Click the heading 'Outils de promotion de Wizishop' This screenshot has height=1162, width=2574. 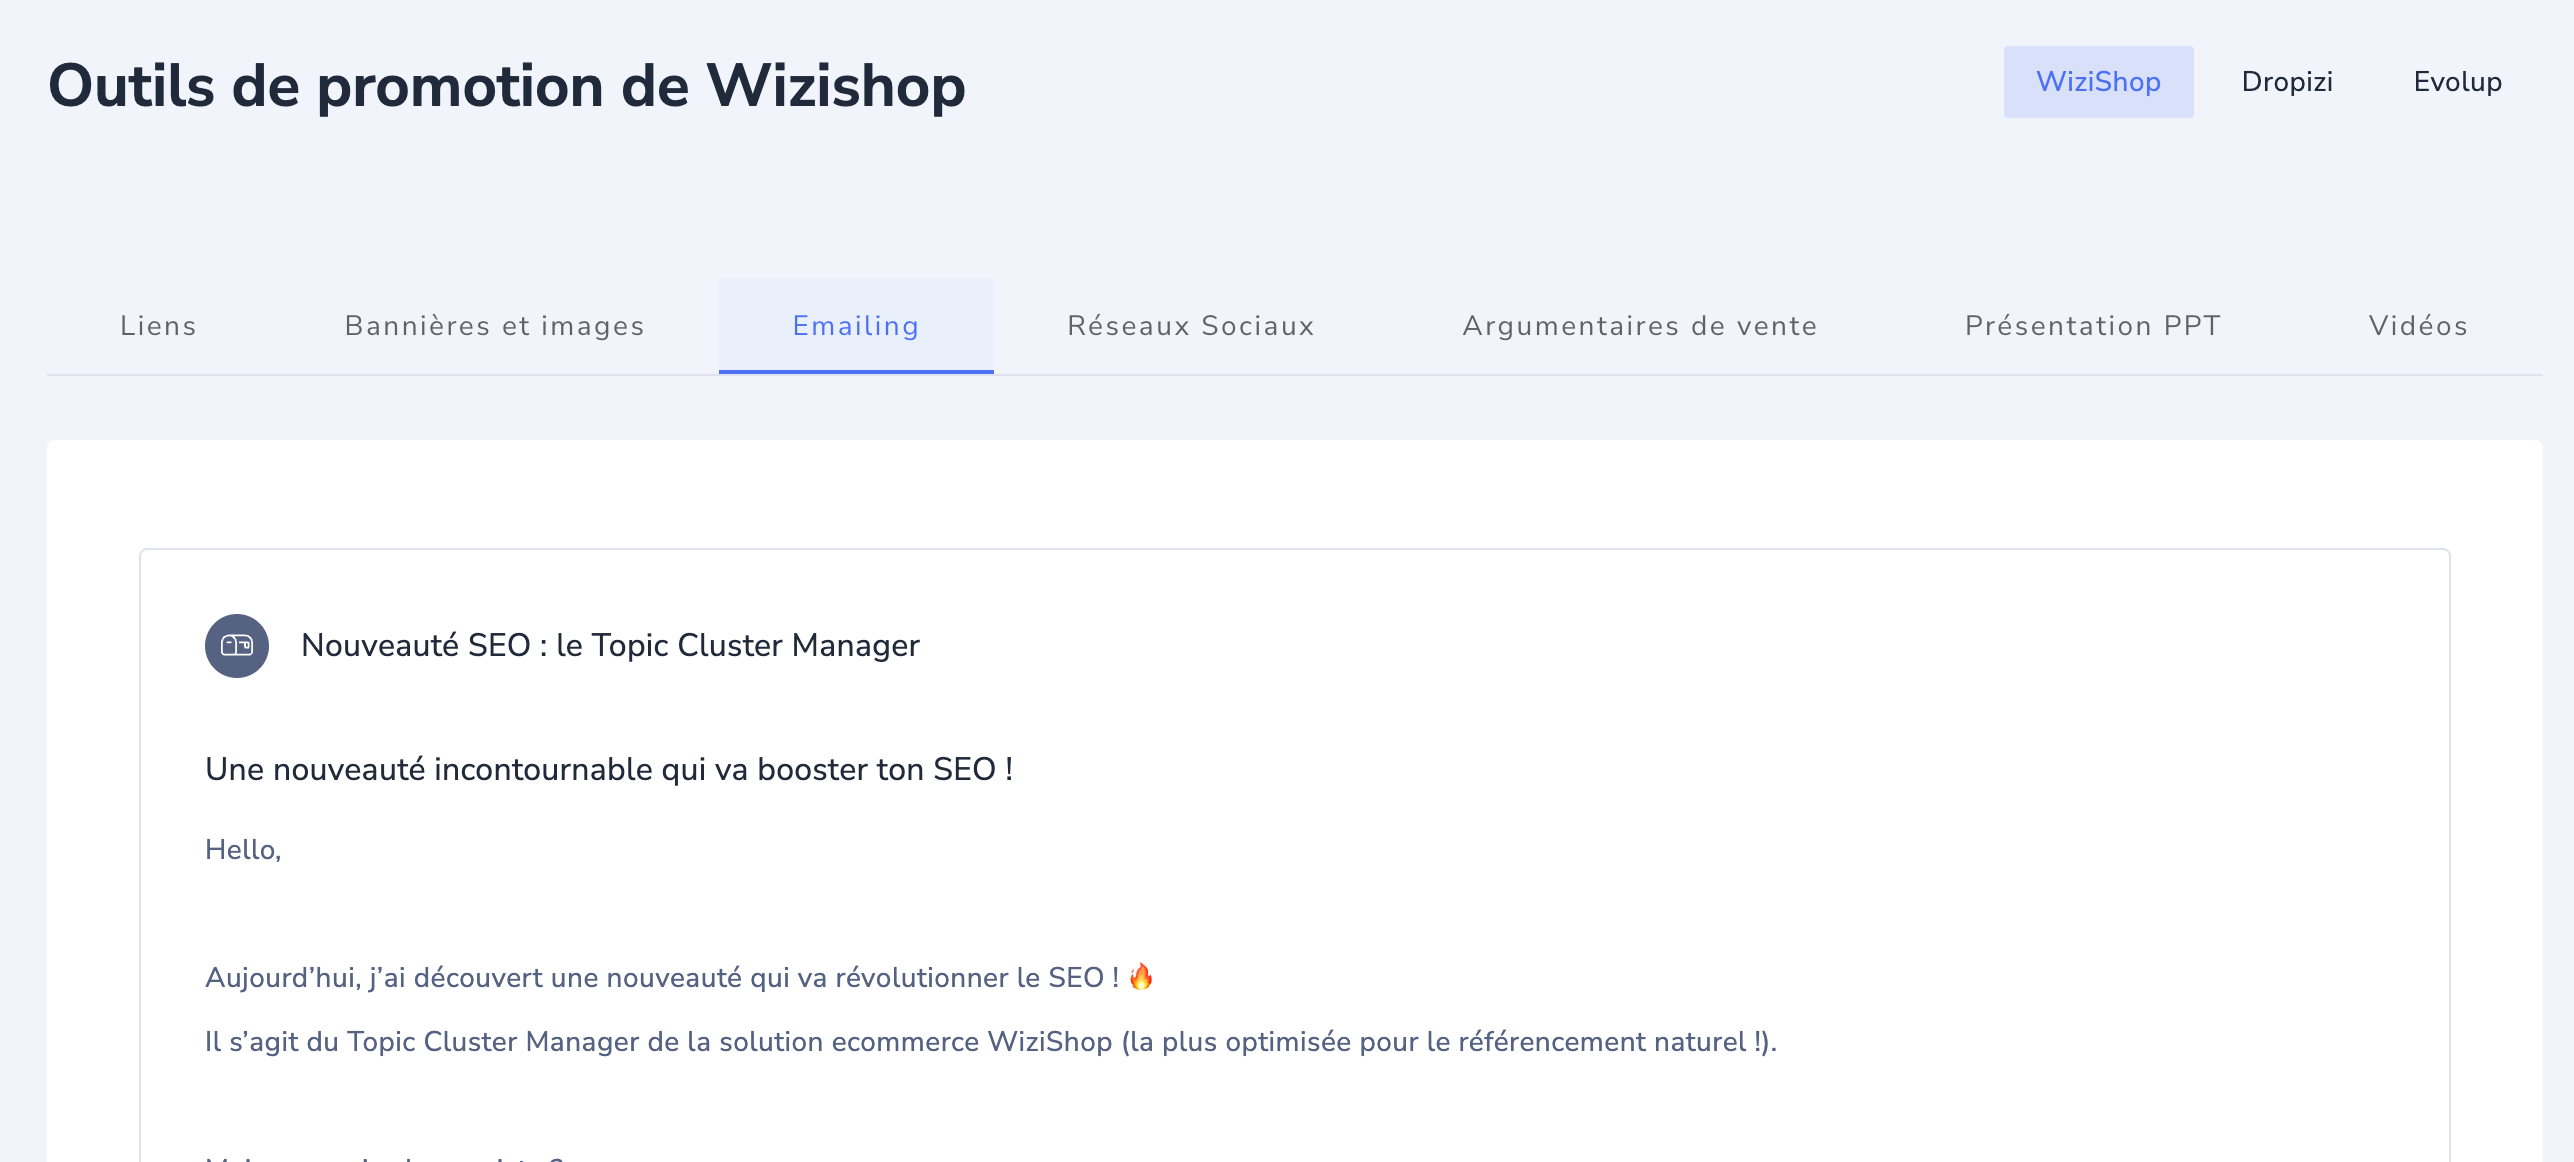pyautogui.click(x=507, y=86)
